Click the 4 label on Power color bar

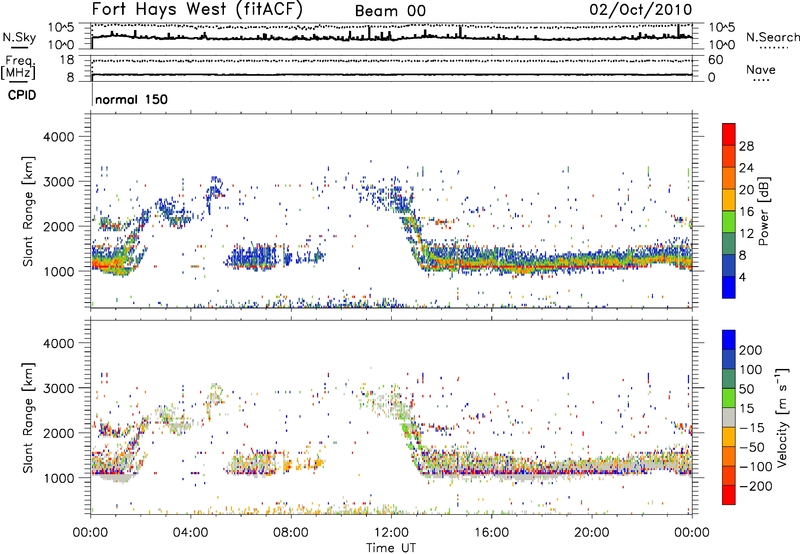[743, 278]
